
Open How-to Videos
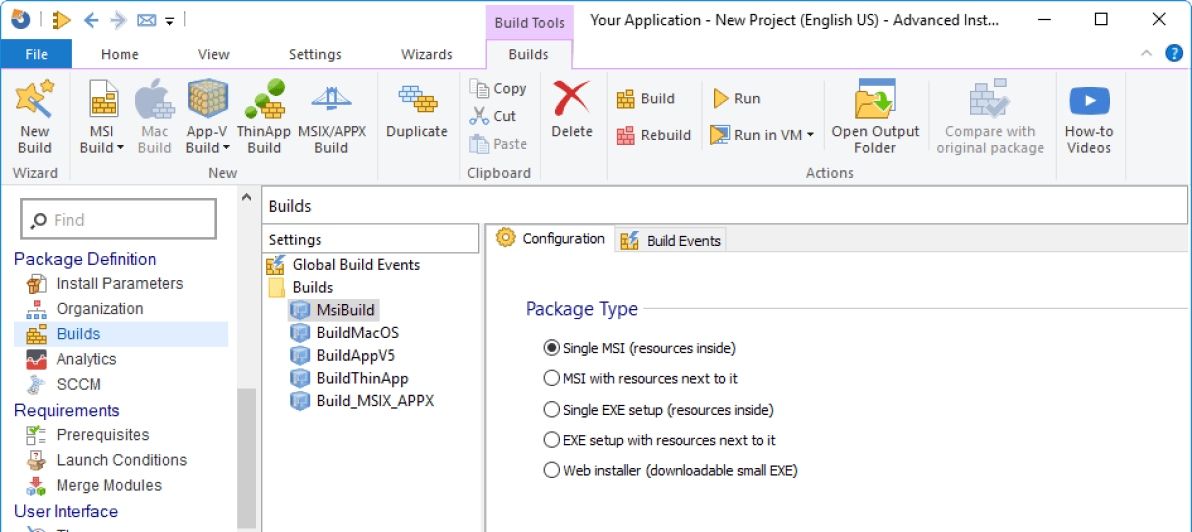(x=1088, y=118)
